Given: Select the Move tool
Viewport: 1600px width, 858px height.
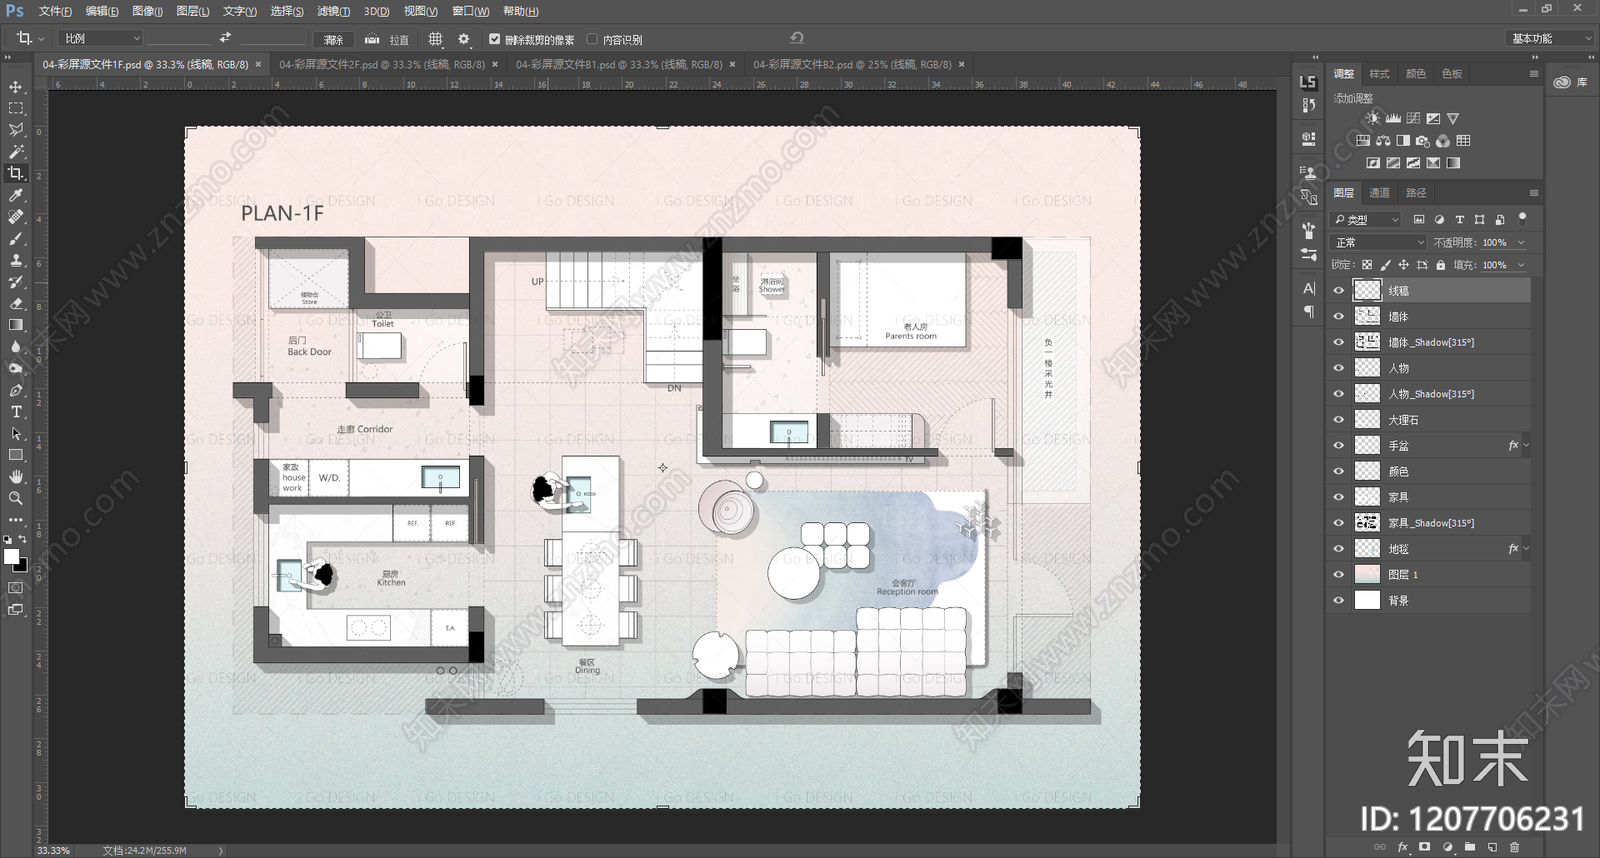Looking at the screenshot, I should 16,87.
